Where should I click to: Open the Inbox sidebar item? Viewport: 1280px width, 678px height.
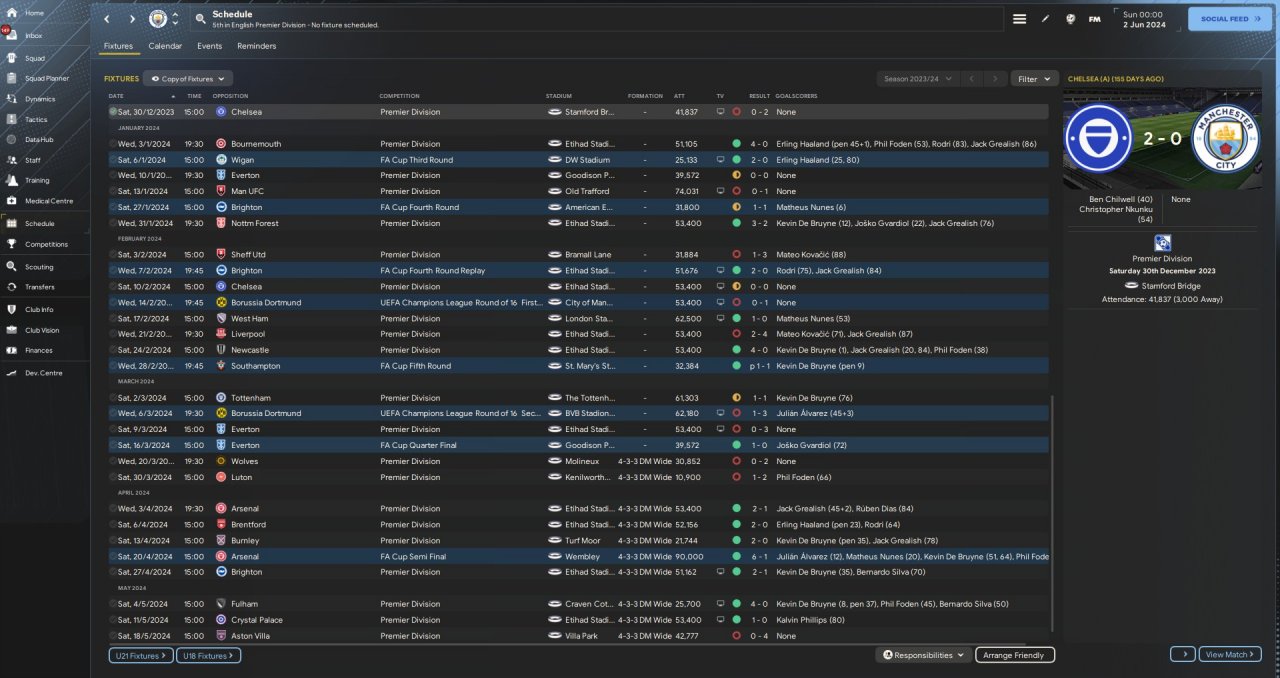pyautogui.click(x=34, y=35)
